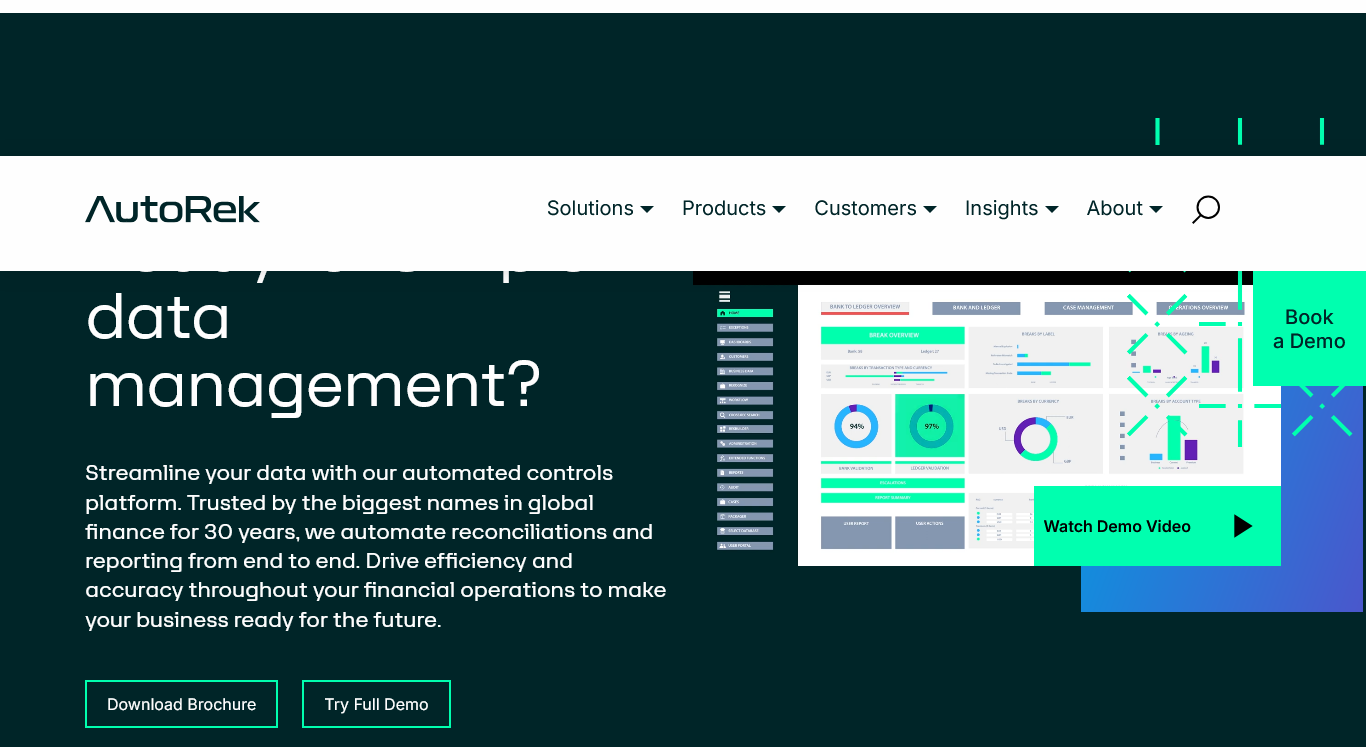Image resolution: width=1366 pixels, height=747 pixels.
Task: Expand the Products navigation dropdown
Action: tap(734, 208)
